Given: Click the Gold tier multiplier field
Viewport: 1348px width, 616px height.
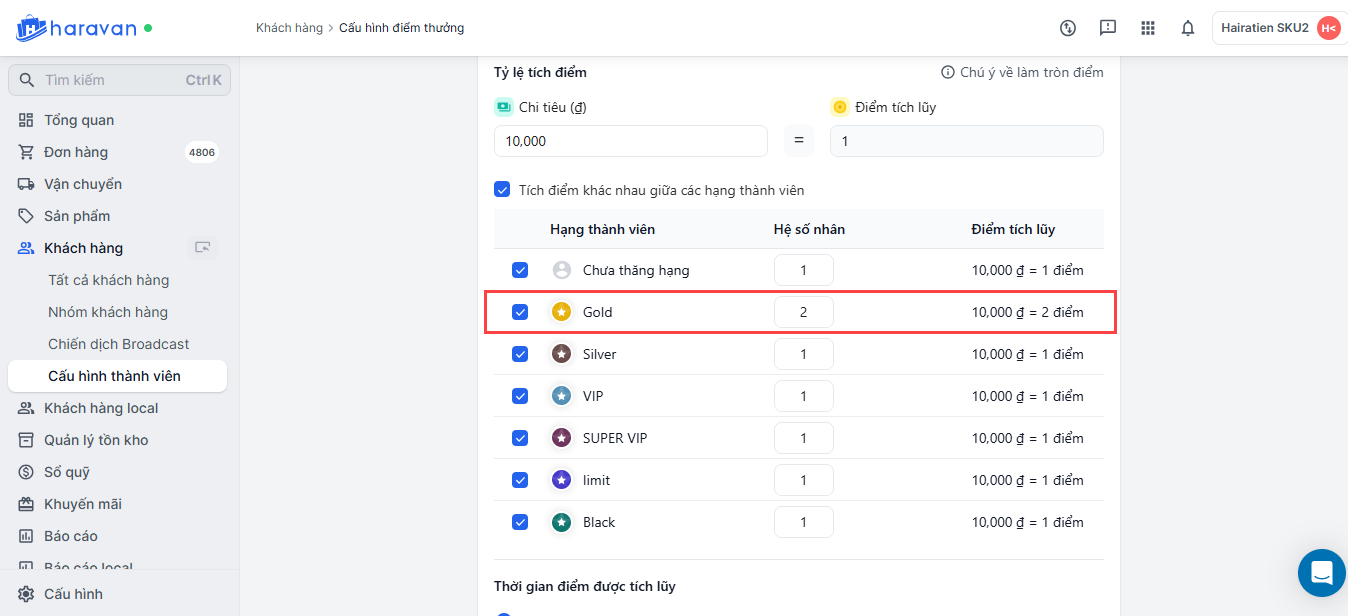Looking at the screenshot, I should (803, 312).
